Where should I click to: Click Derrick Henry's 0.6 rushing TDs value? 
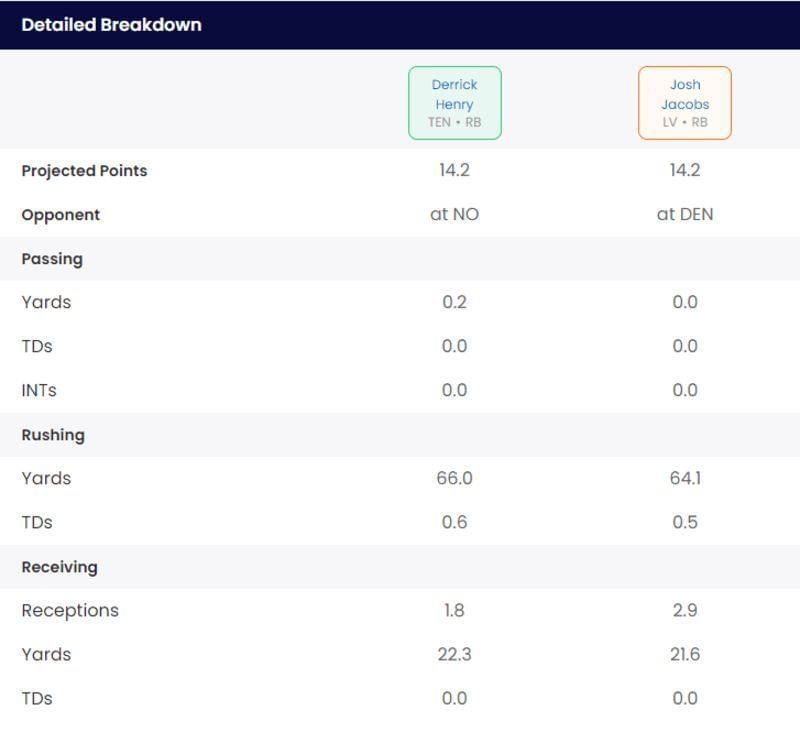[454, 523]
